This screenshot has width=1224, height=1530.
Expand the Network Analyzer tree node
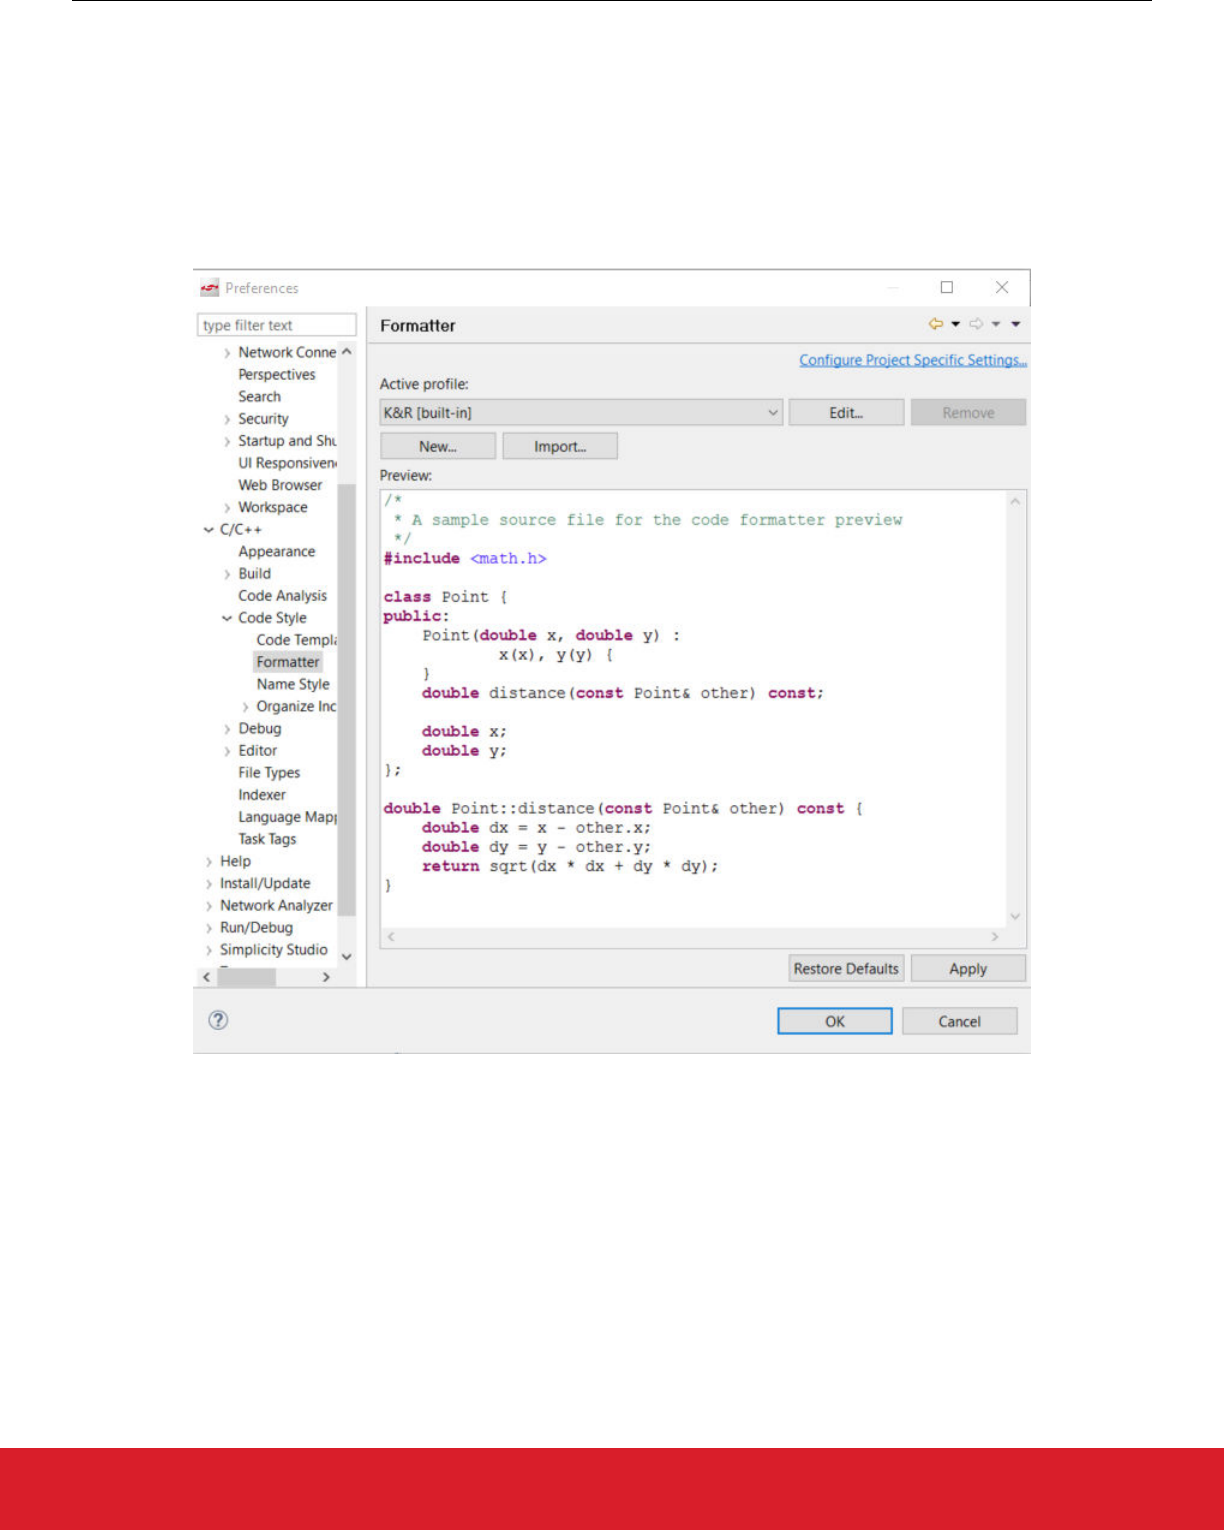(209, 906)
